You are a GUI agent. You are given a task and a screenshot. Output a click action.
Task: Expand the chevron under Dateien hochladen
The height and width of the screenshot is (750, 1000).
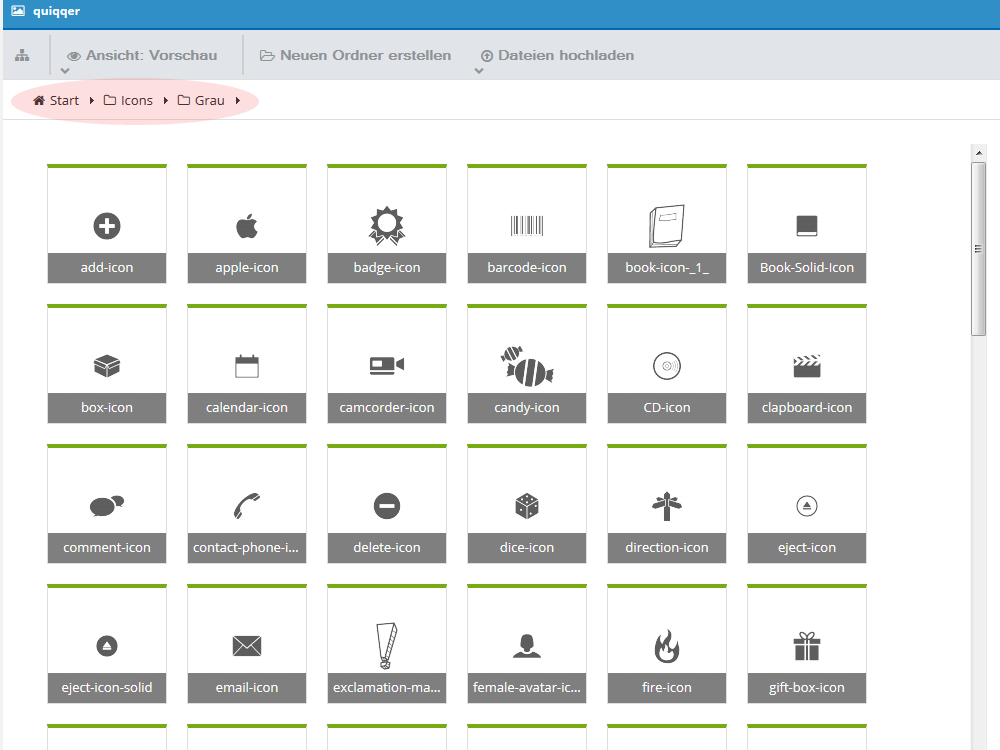(479, 71)
